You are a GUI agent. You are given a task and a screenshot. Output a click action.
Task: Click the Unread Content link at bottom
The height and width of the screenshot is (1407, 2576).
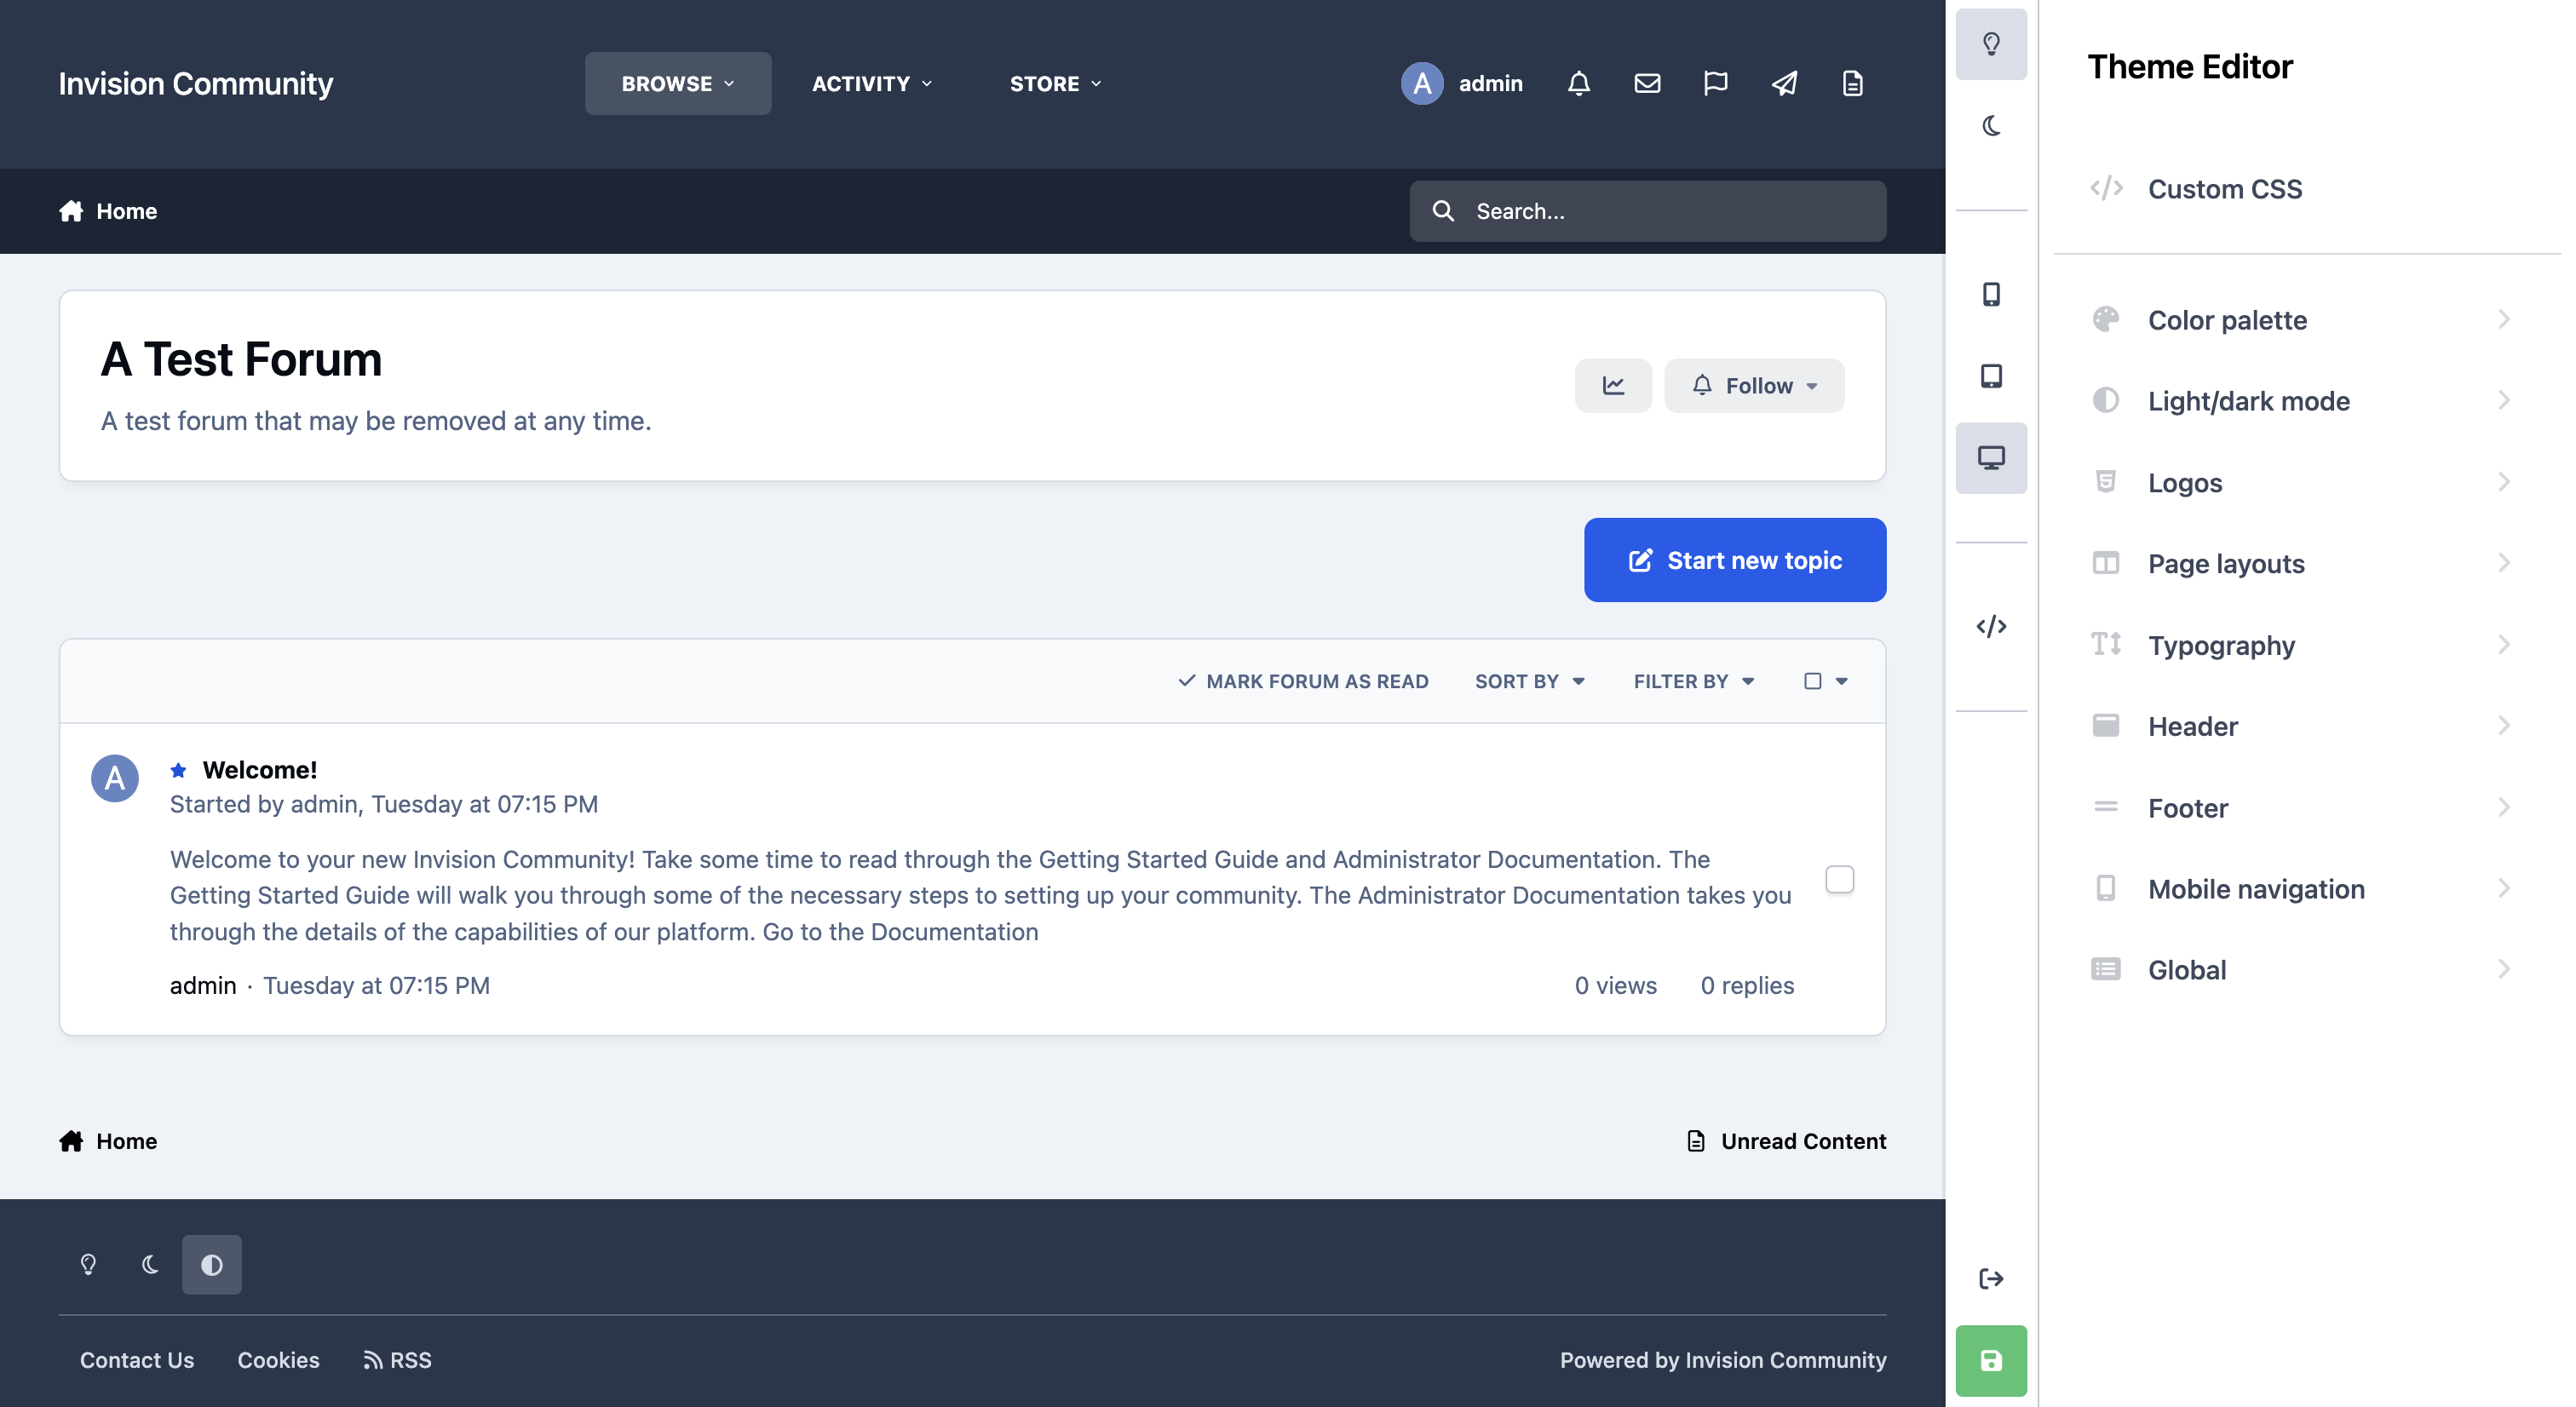click(1786, 1141)
